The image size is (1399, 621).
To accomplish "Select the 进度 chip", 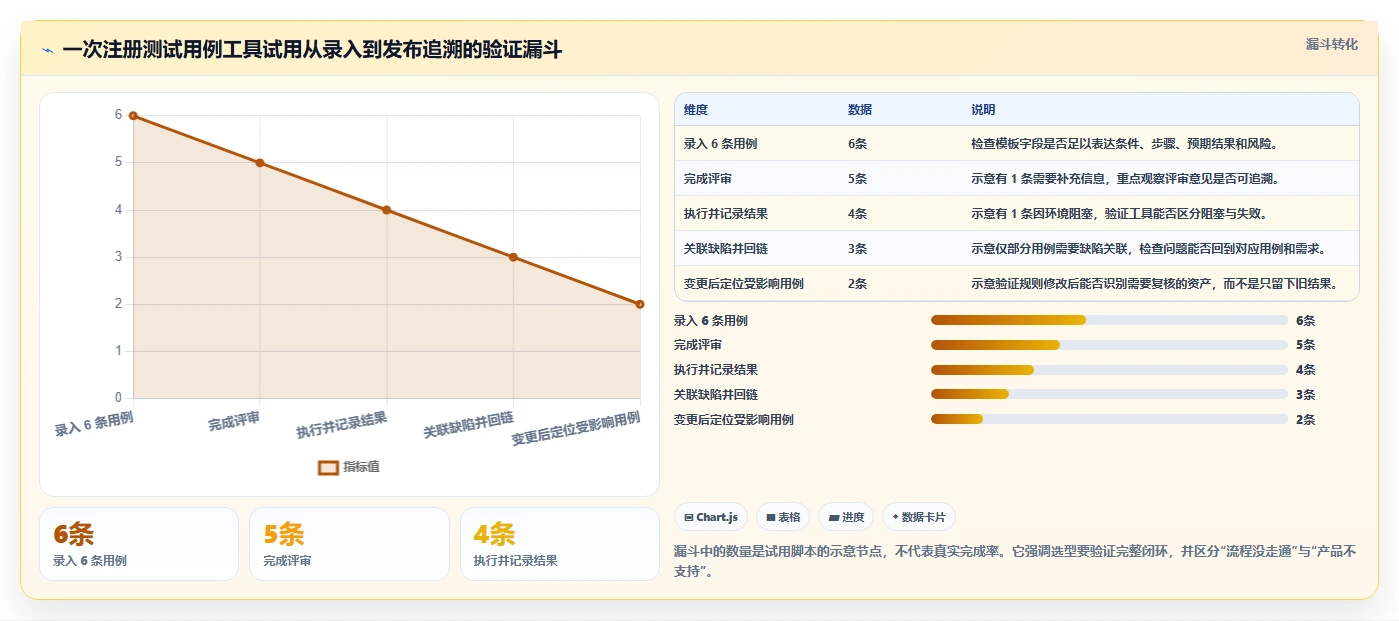I will [x=846, y=517].
